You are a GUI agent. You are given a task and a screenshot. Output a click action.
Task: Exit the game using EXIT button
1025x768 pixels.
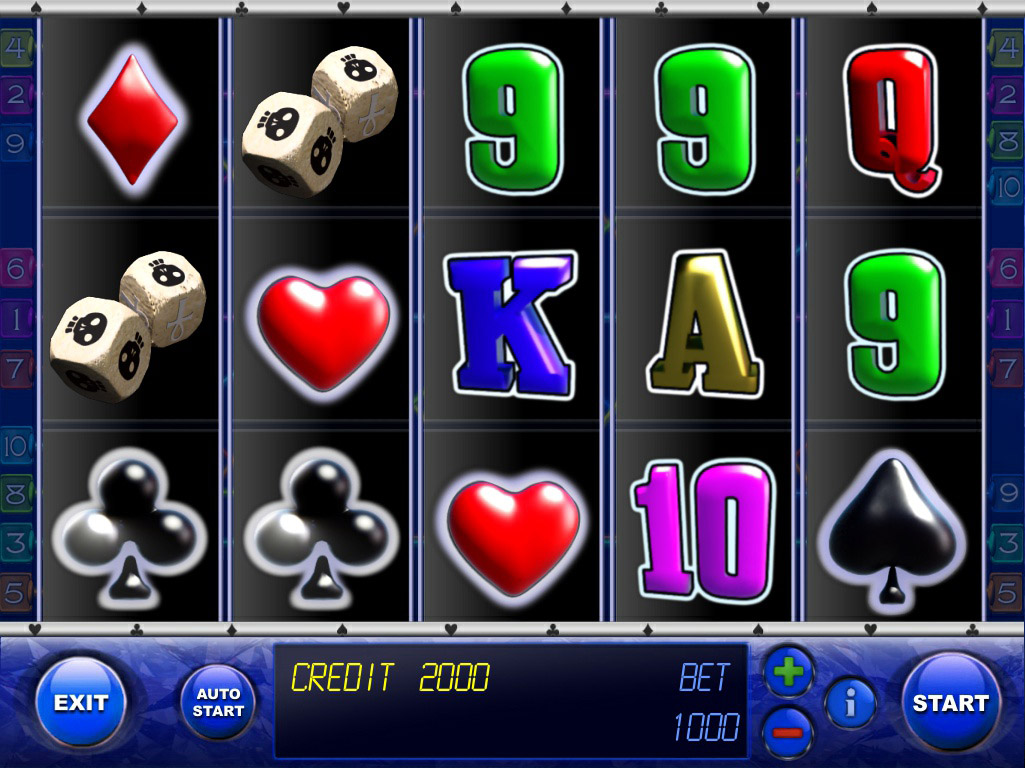point(80,703)
